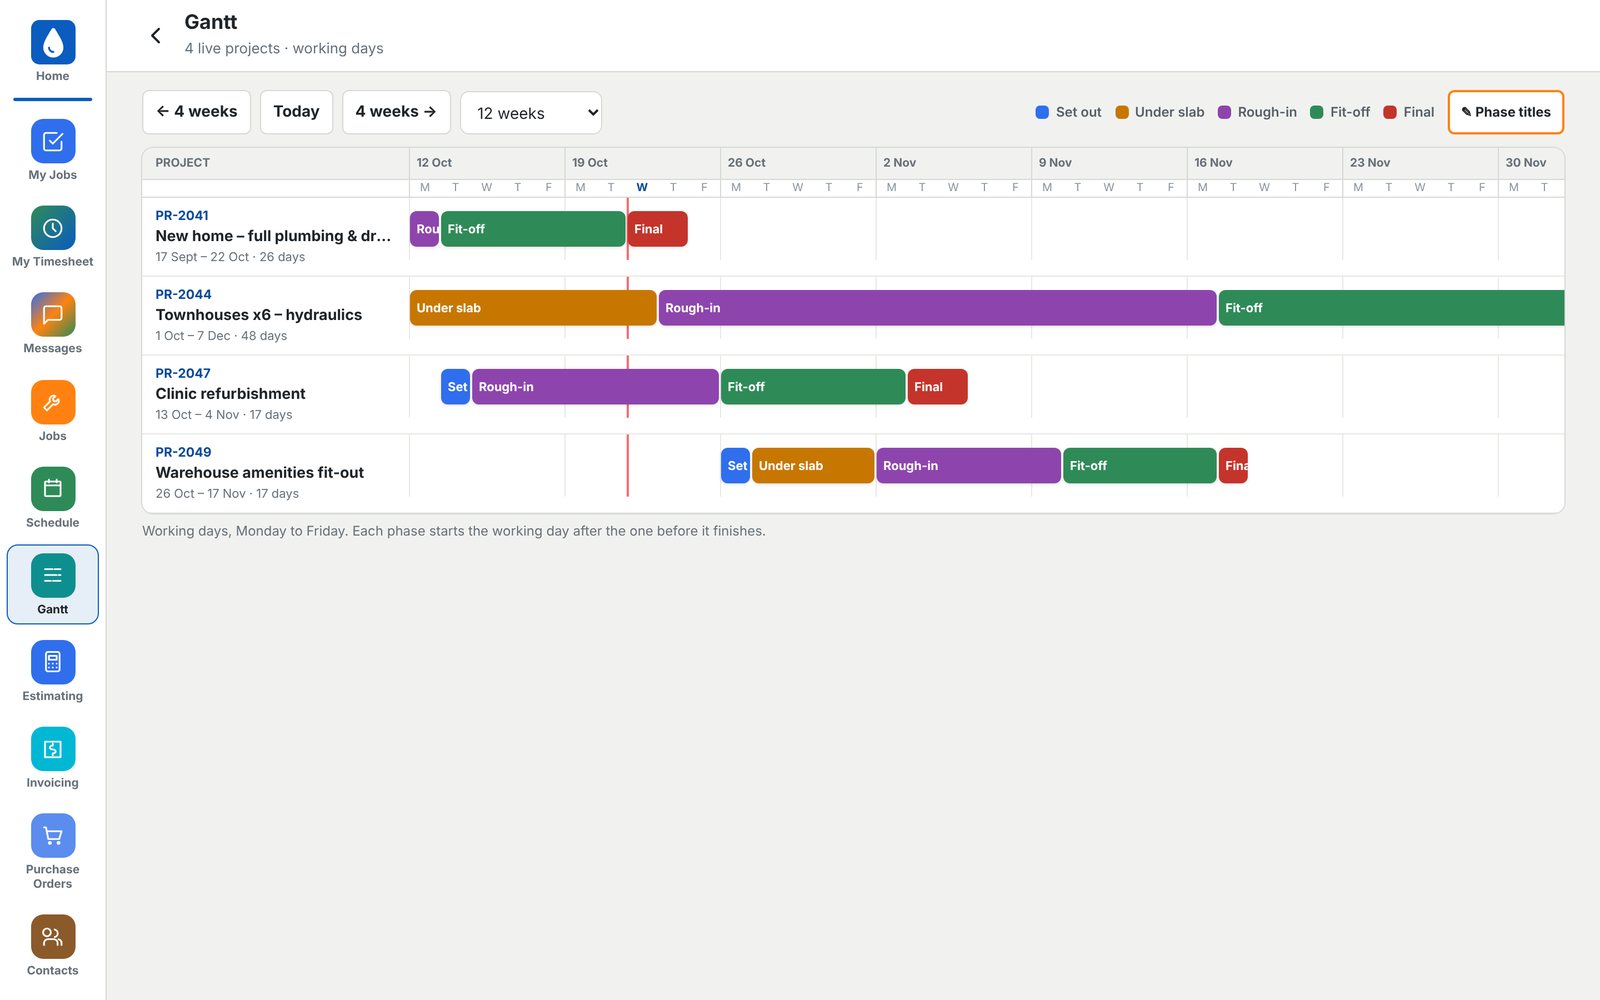Open My Timesheet clock icon

53,228
